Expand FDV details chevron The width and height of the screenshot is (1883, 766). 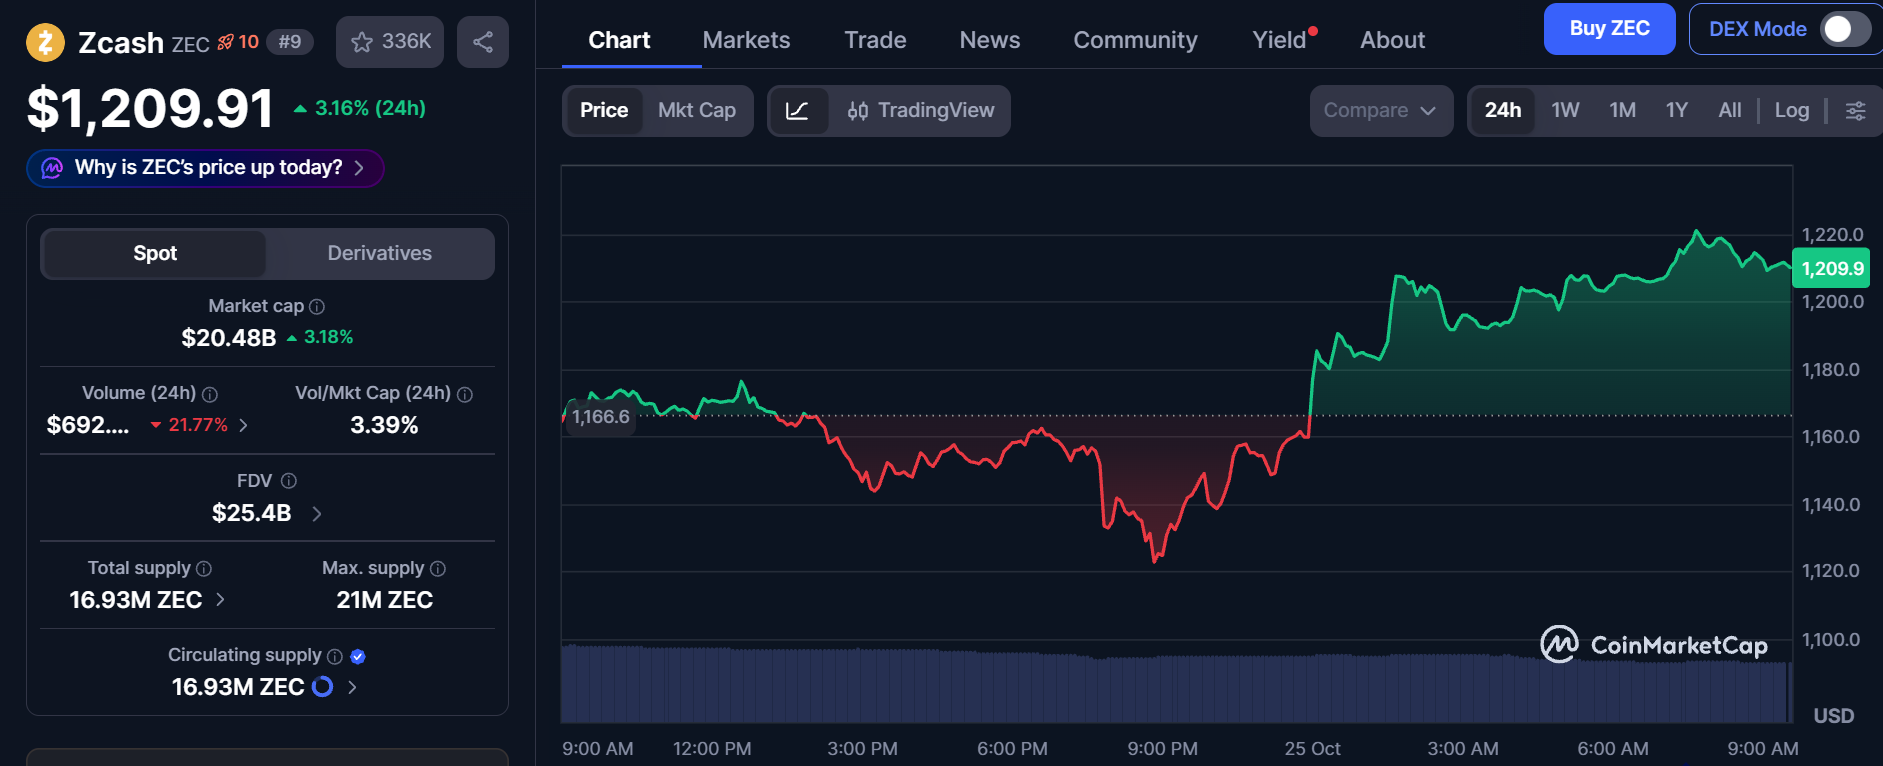click(317, 514)
